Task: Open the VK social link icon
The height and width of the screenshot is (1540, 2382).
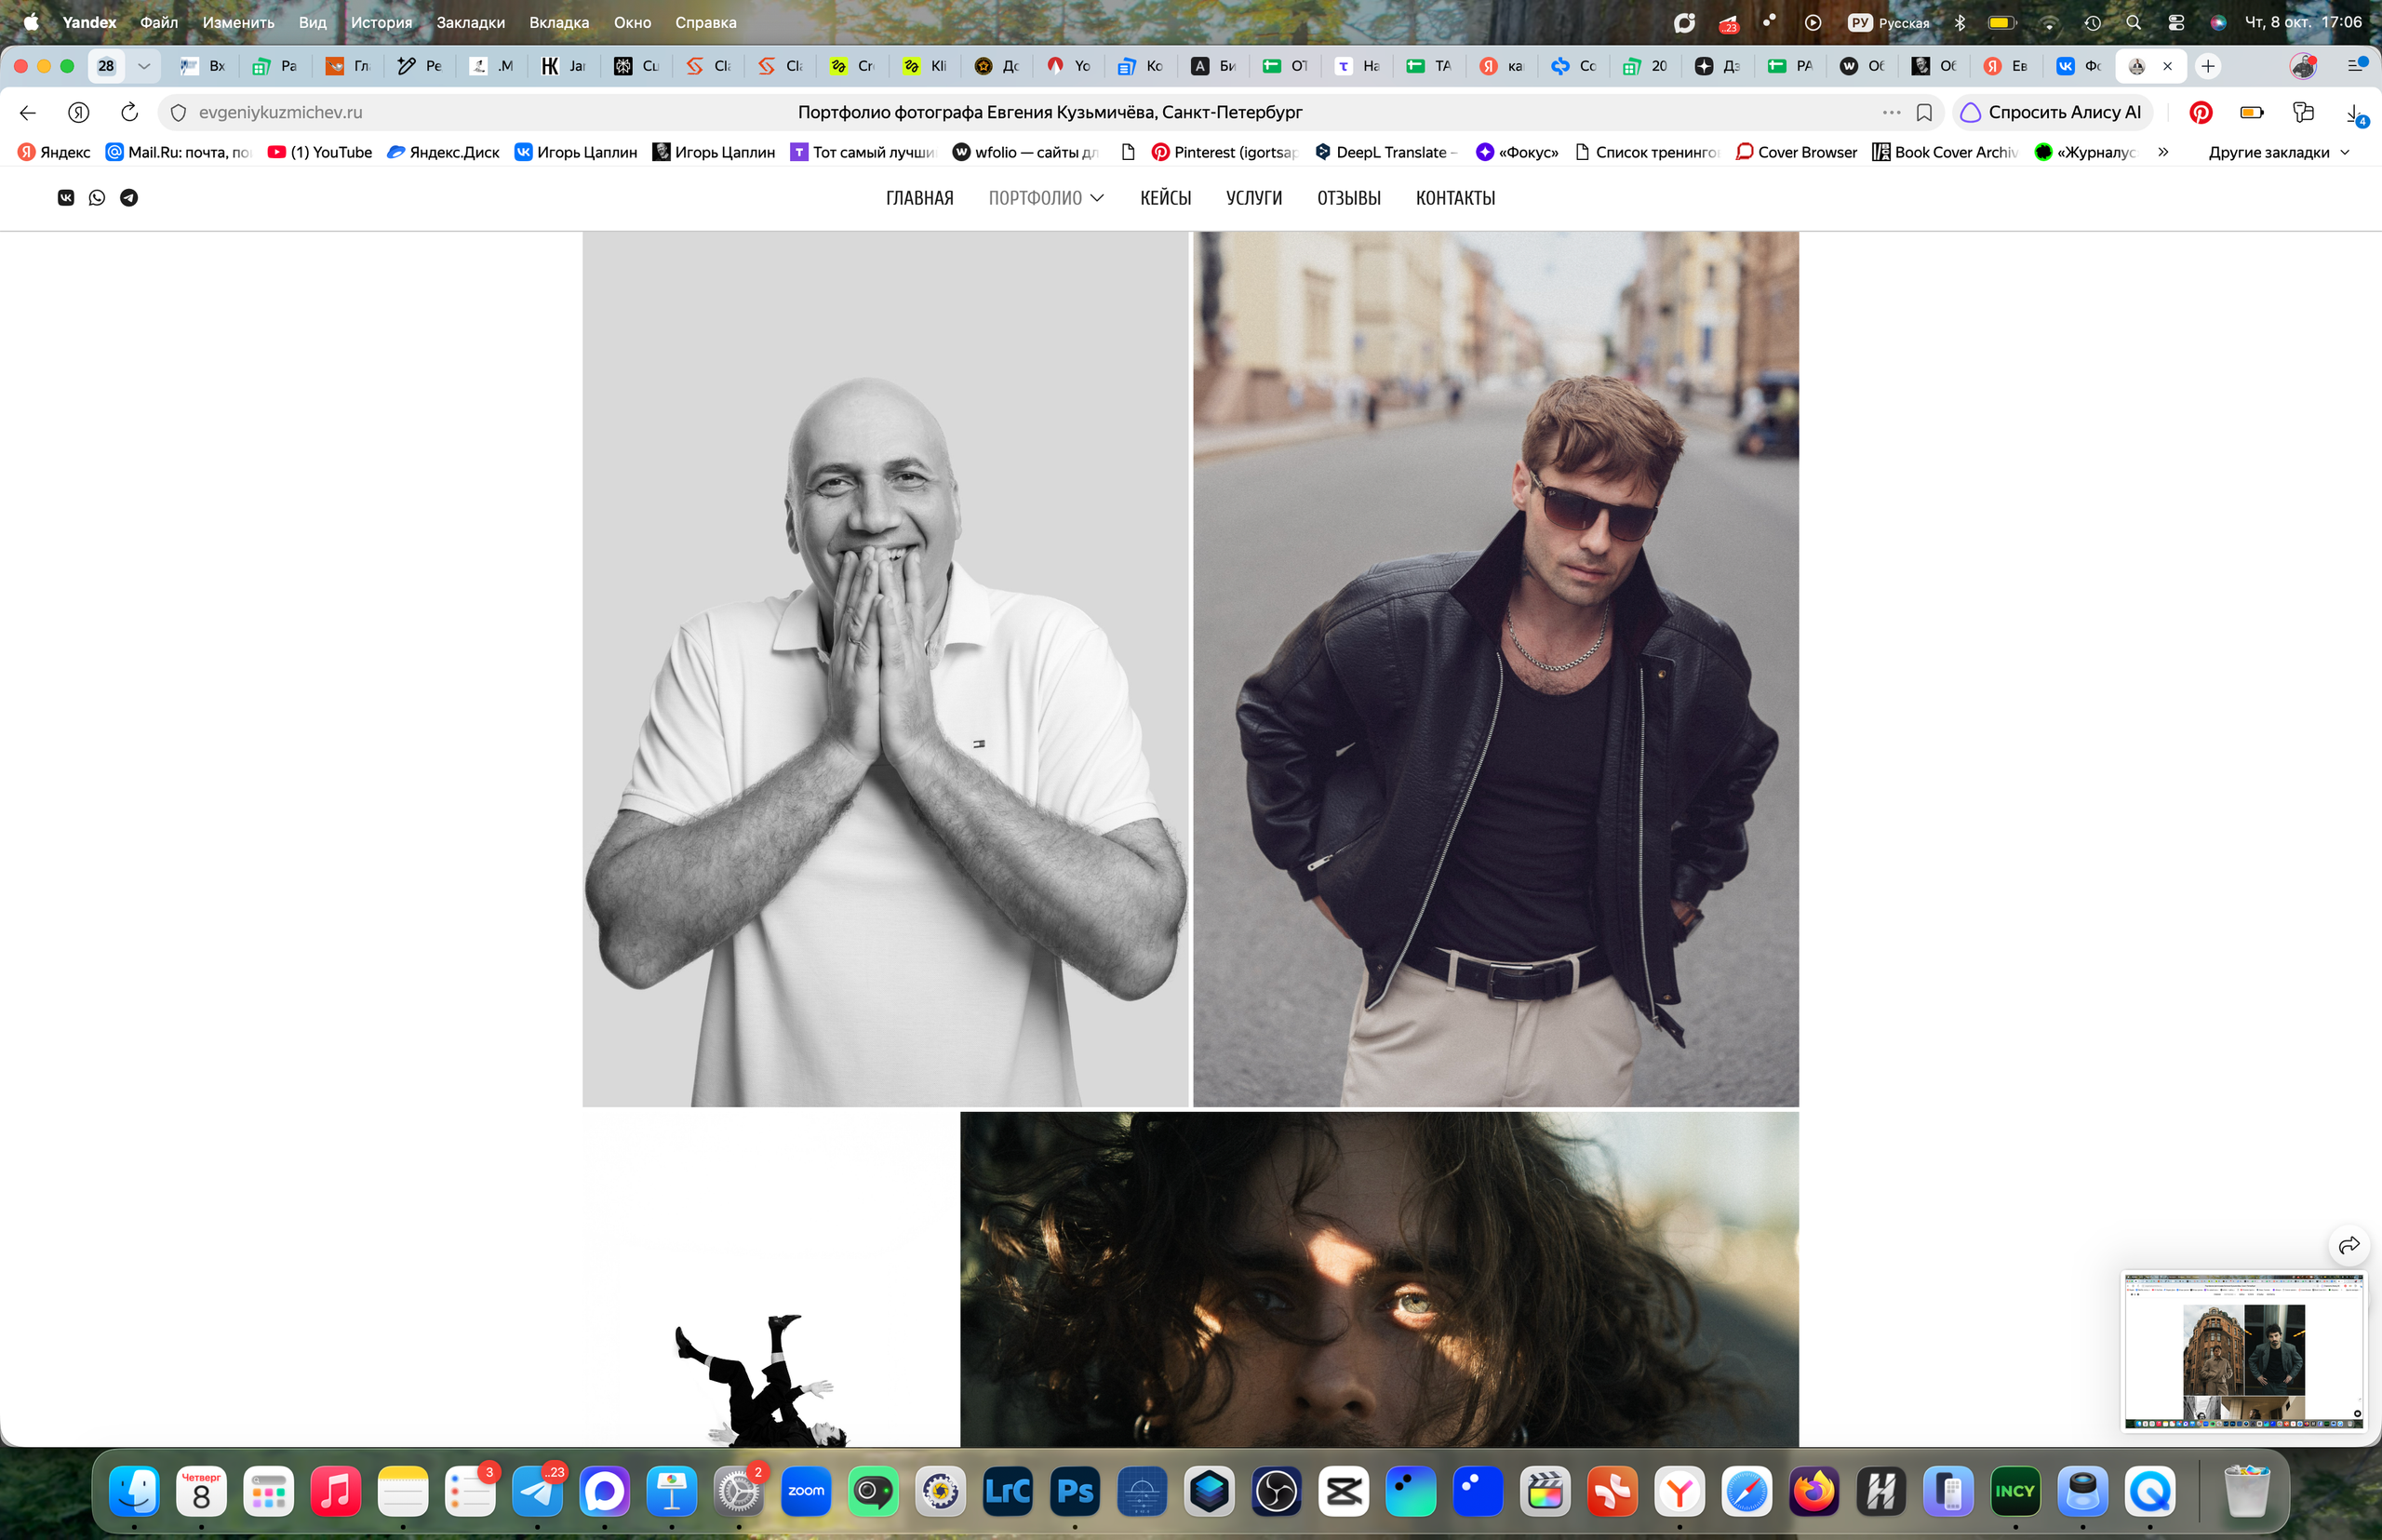Action: (66, 198)
